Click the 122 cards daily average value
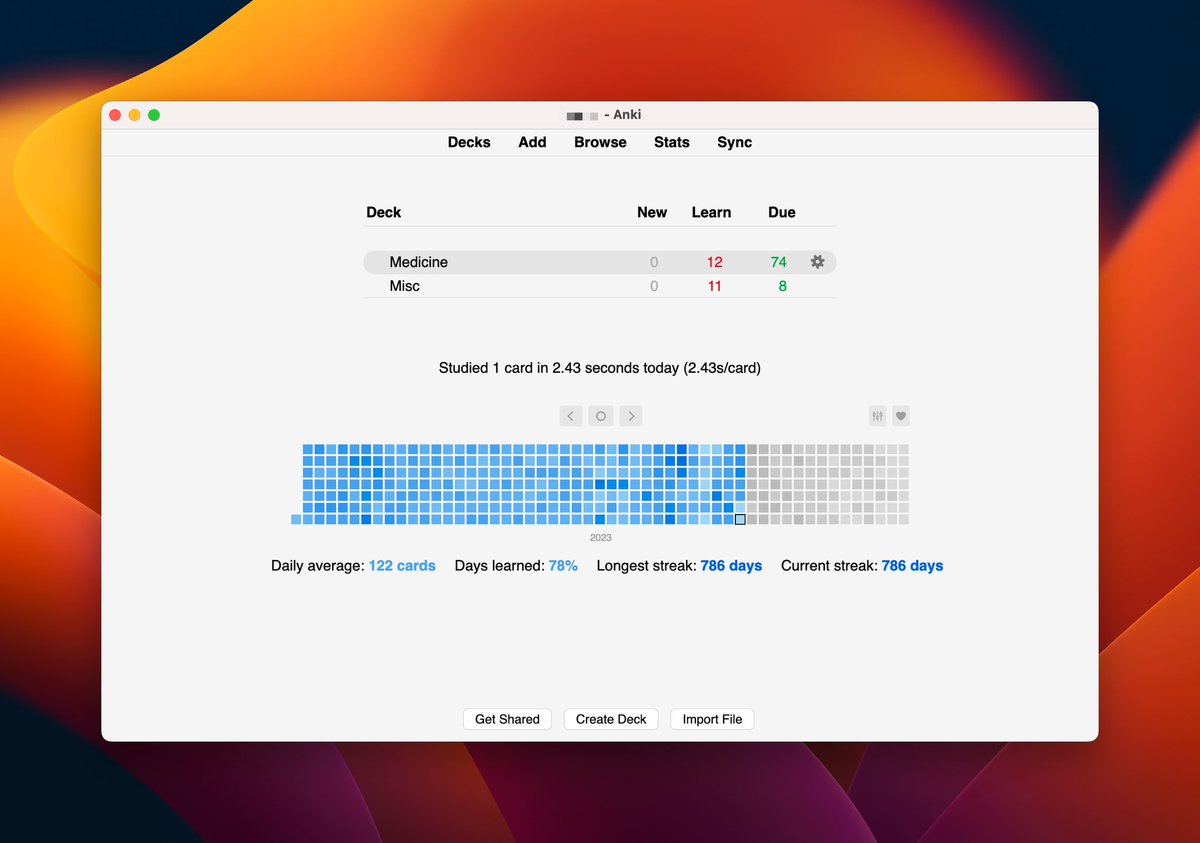This screenshot has width=1200, height=843. pyautogui.click(x=402, y=566)
